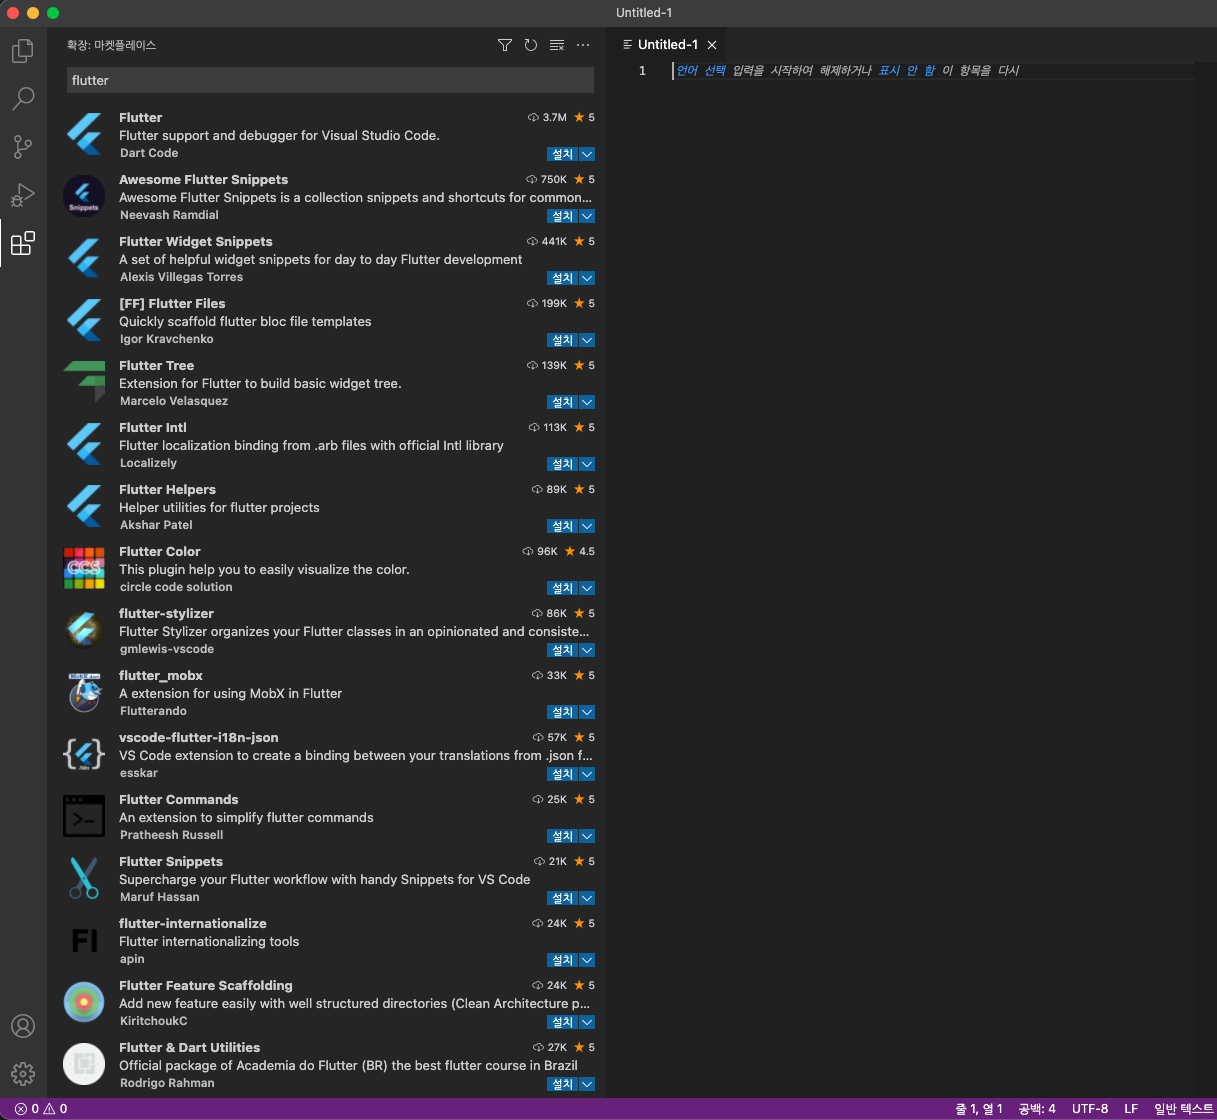Open the Flutter Feature Scaffolding title
1217x1120 pixels.
206,985
